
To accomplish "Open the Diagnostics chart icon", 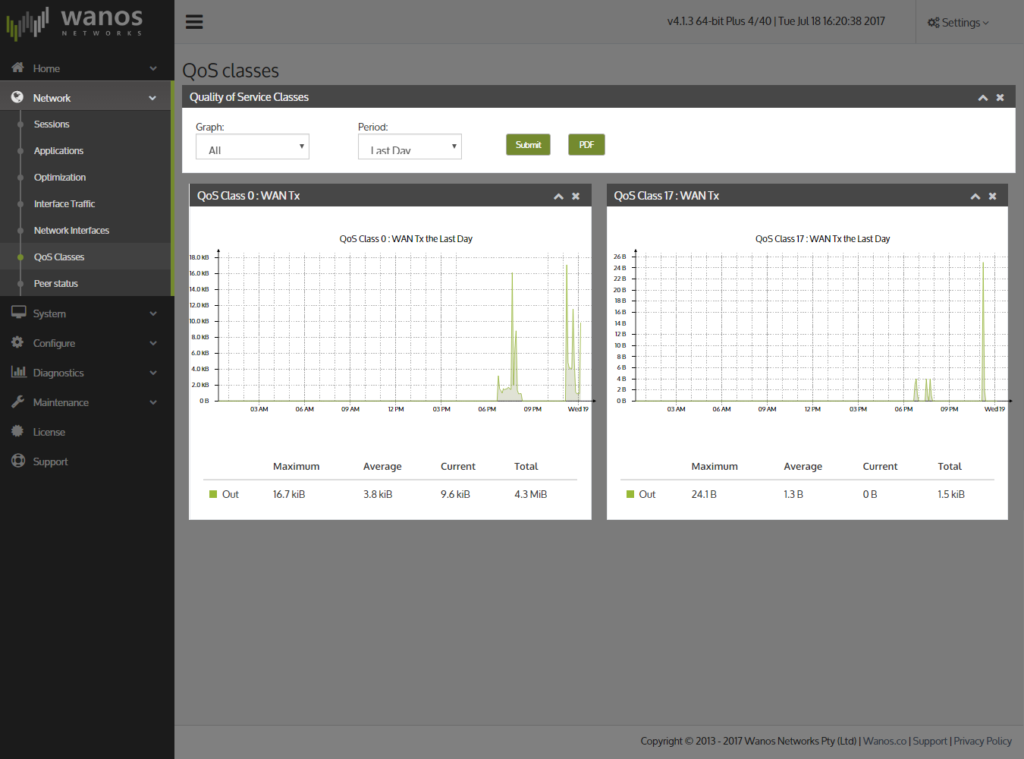I will pyautogui.click(x=16, y=372).
